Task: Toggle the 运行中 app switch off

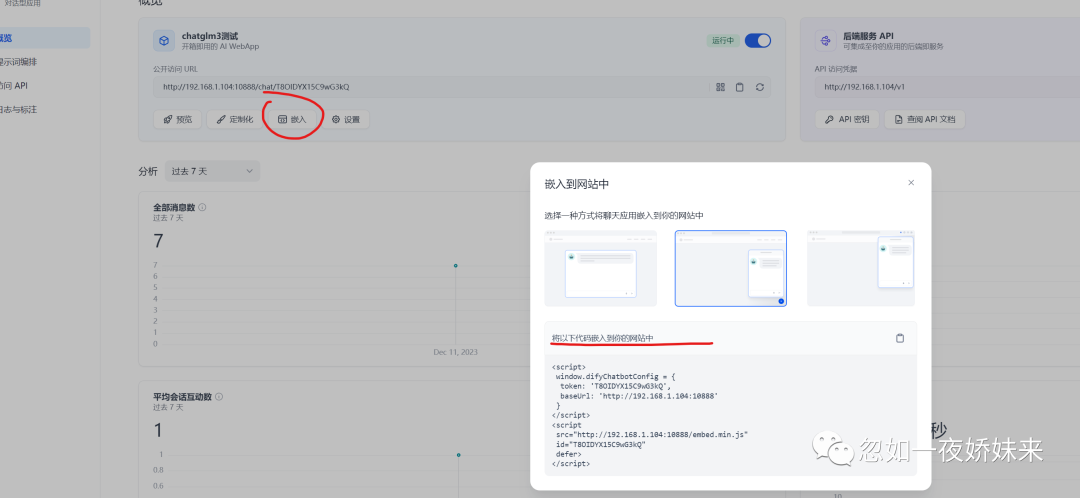Action: tap(758, 41)
